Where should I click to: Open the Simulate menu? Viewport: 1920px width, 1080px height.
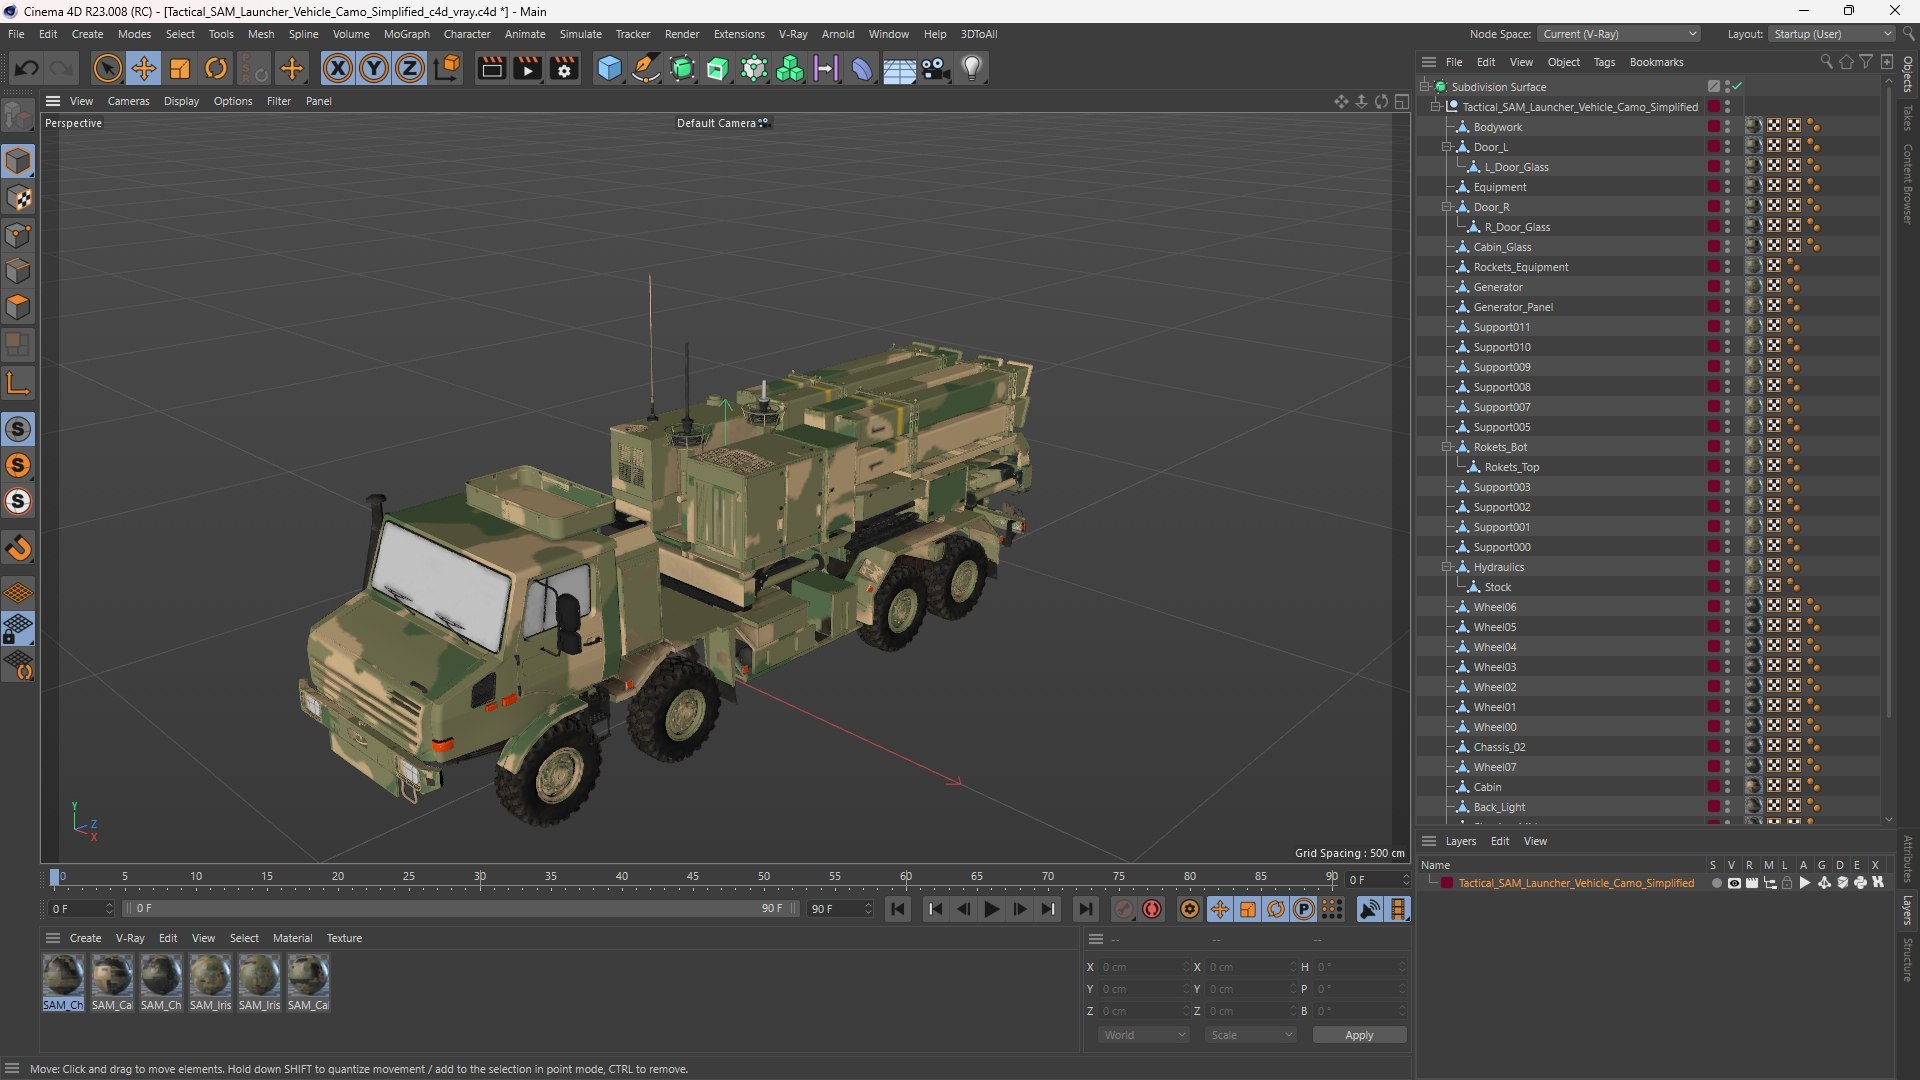580,34
